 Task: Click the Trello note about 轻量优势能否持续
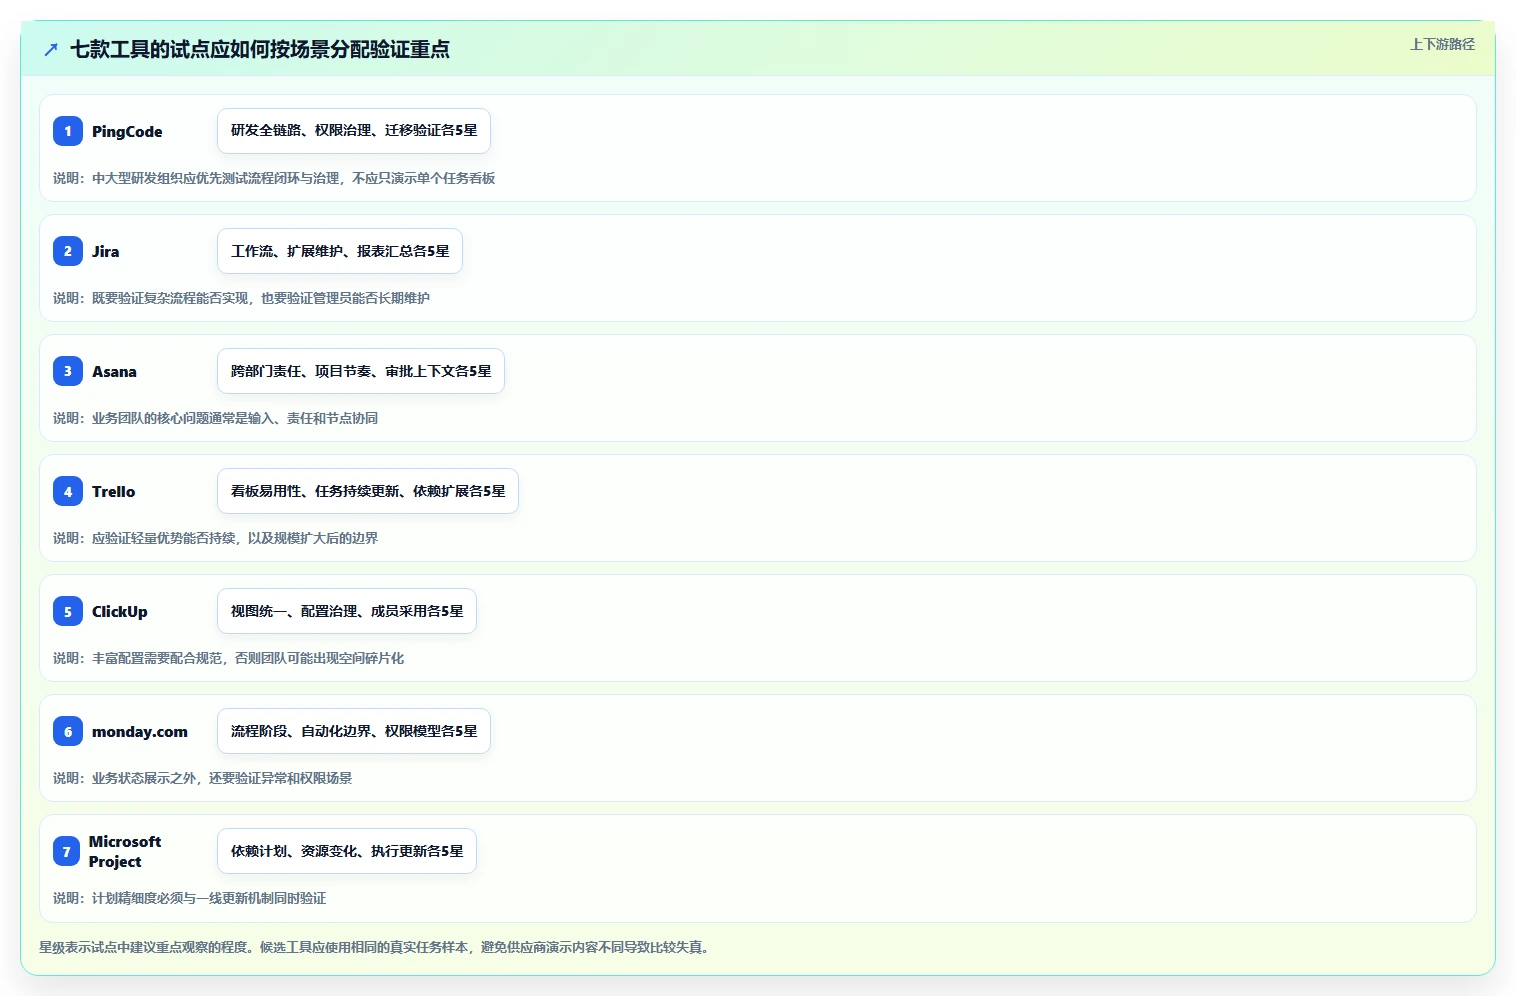point(215,538)
